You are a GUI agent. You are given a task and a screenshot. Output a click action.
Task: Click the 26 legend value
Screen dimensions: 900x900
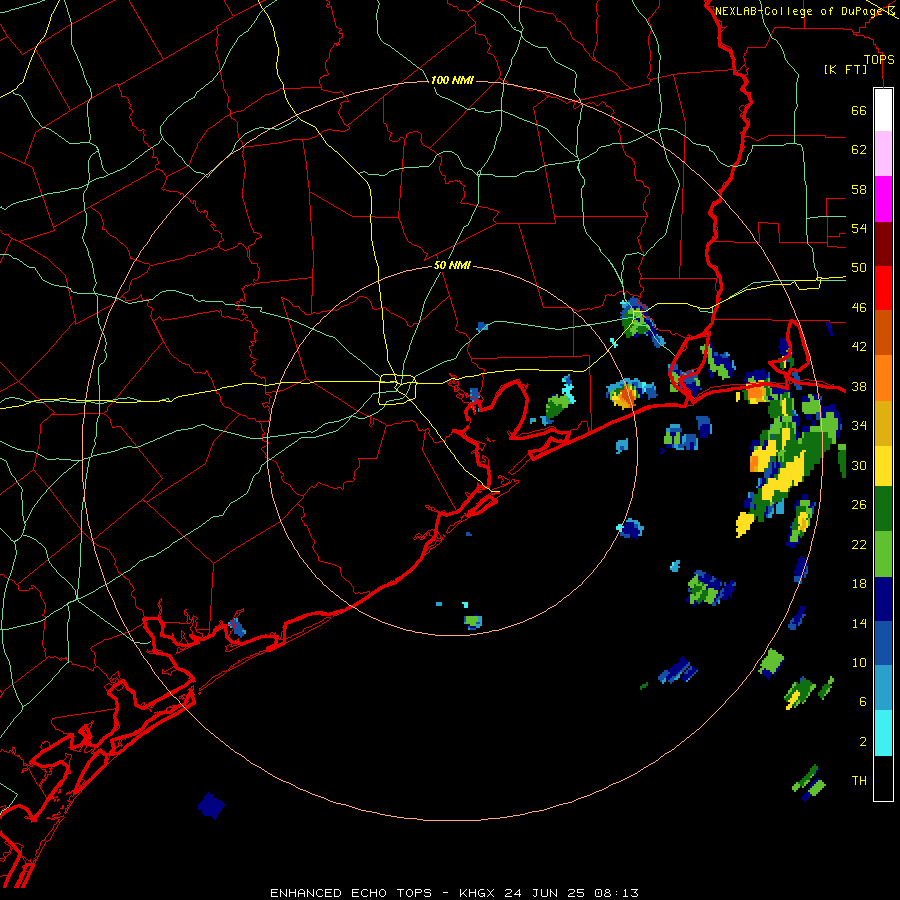859,505
